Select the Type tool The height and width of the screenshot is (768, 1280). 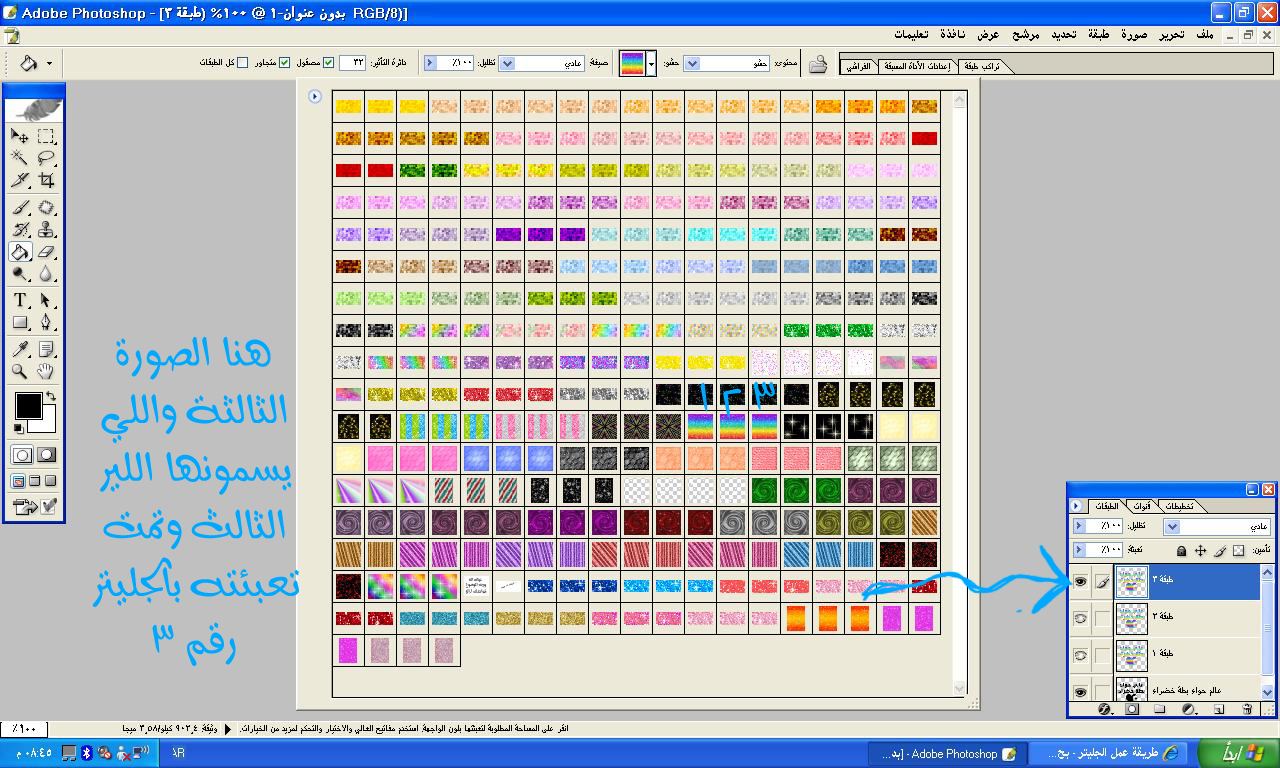[x=20, y=301]
